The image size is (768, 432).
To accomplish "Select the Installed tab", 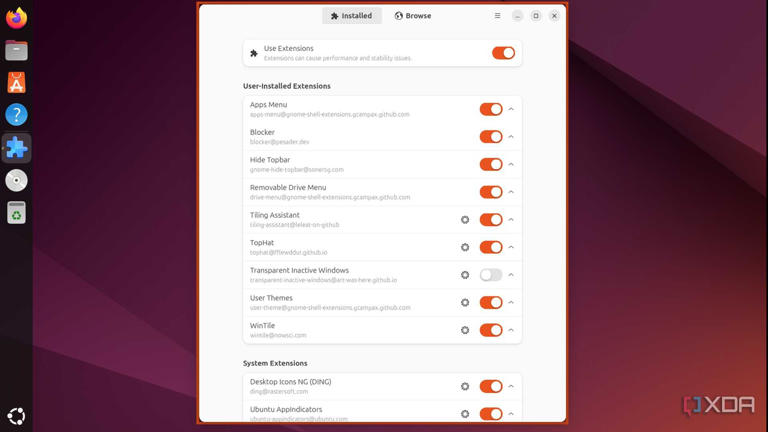I will [352, 16].
